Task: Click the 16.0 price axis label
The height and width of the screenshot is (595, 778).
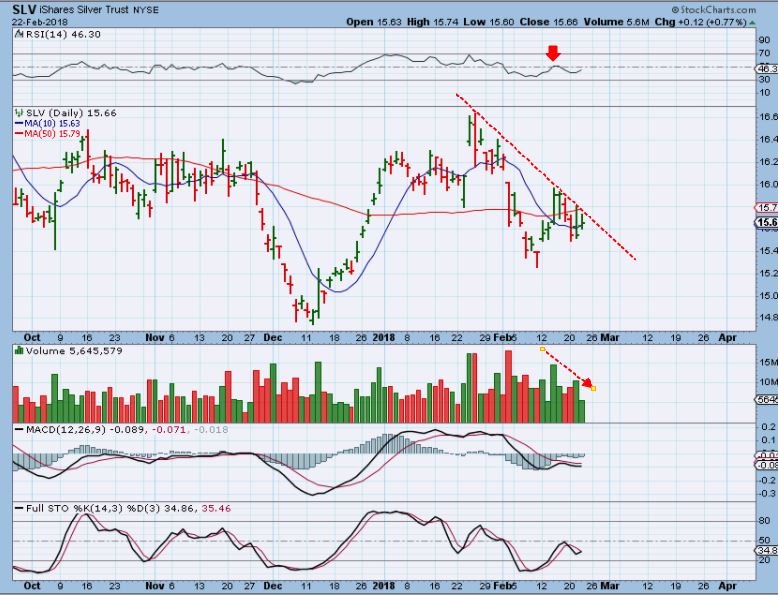Action: tap(768, 184)
